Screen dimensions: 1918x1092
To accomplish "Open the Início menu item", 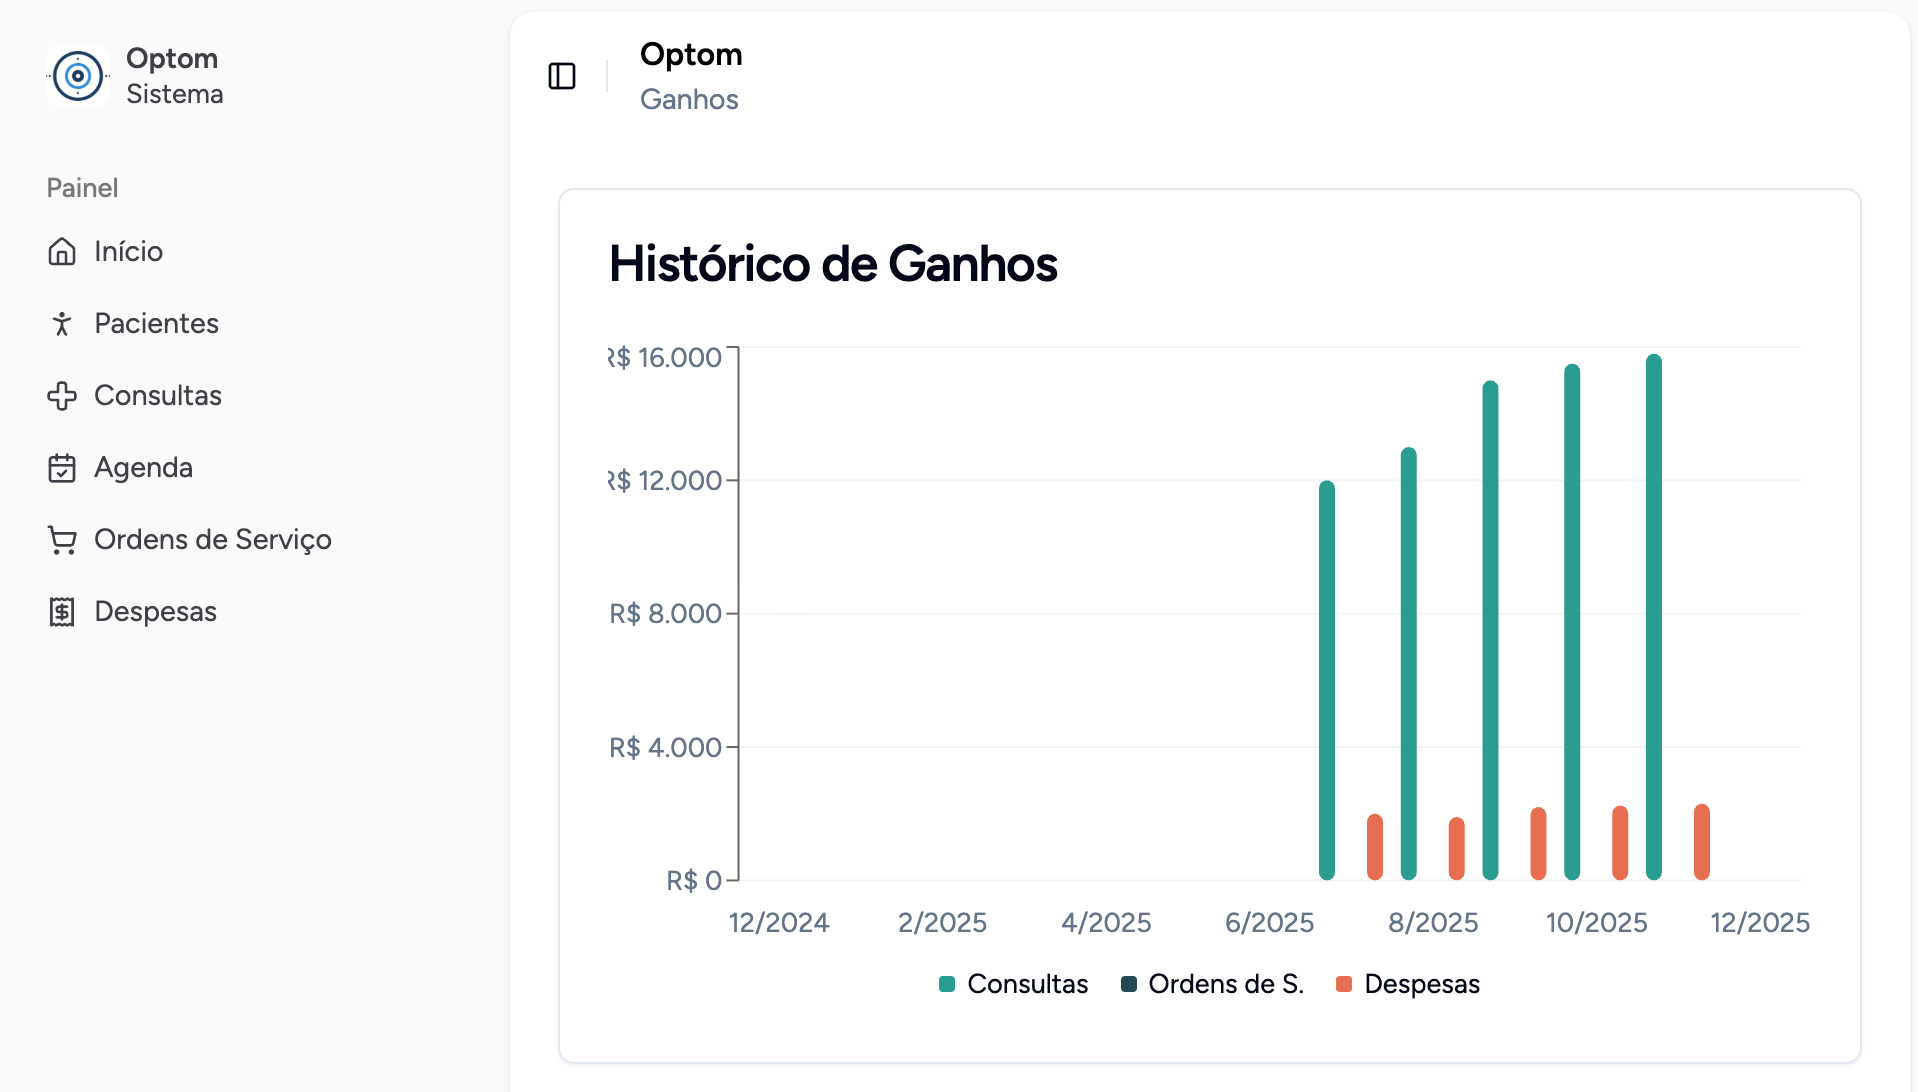I will (x=128, y=252).
